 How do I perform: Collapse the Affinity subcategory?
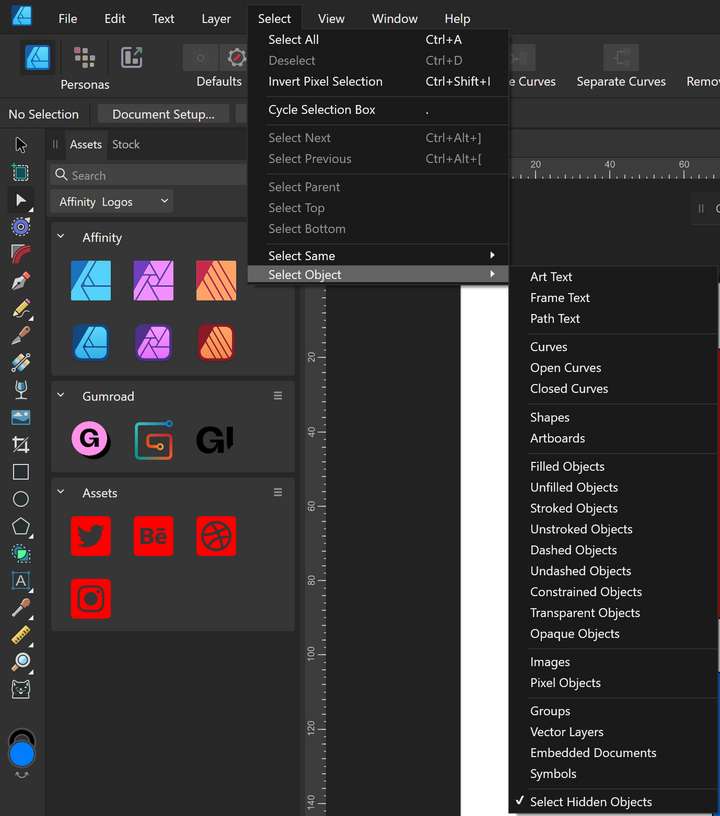point(61,236)
